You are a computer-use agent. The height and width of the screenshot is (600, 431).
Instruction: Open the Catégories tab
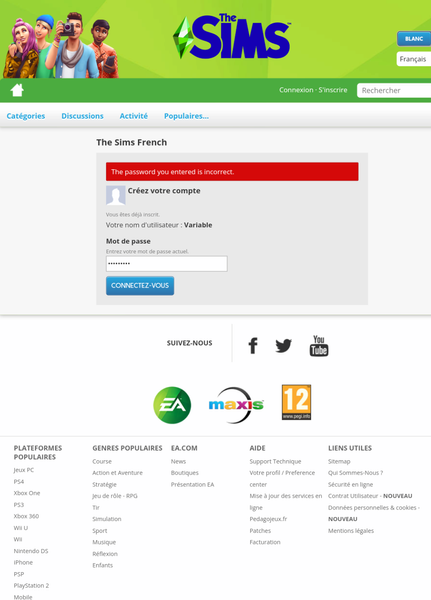[26, 116]
